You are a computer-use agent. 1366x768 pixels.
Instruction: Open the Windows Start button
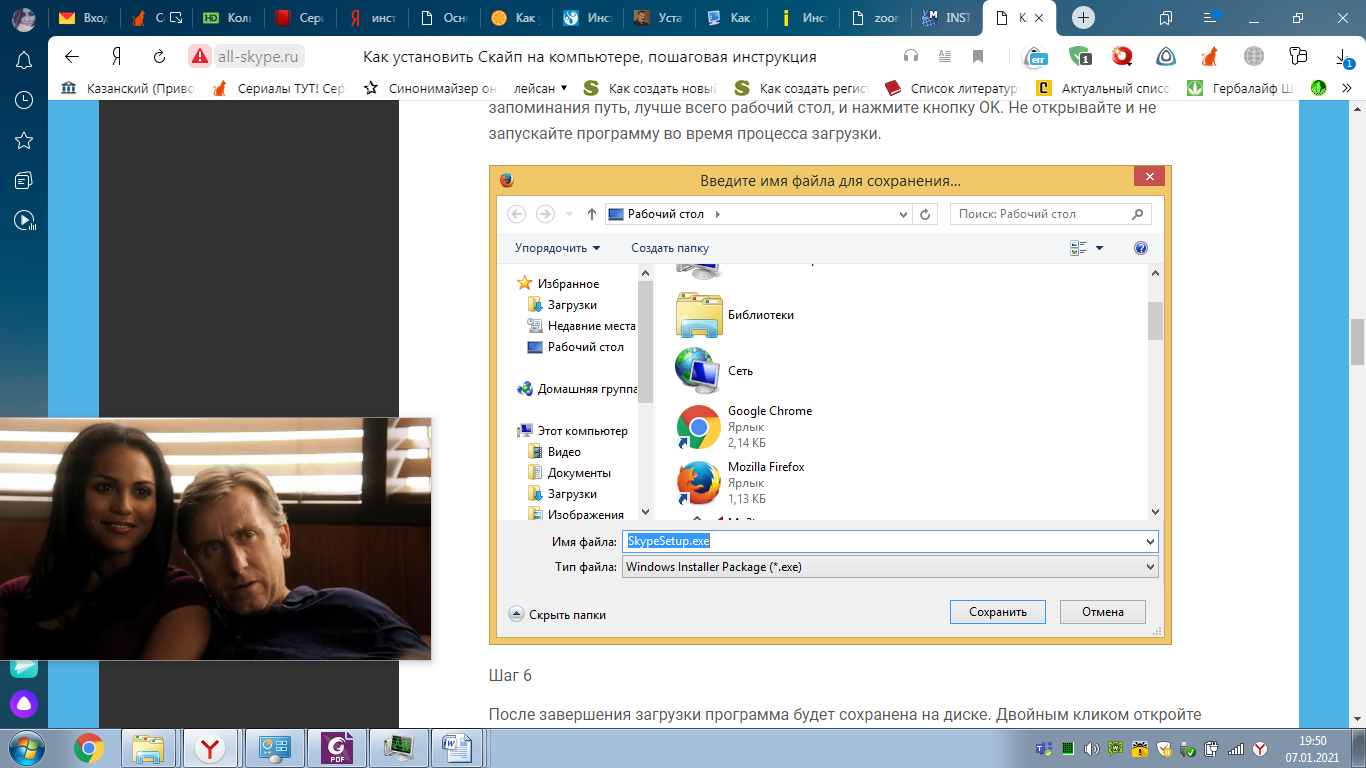point(24,747)
